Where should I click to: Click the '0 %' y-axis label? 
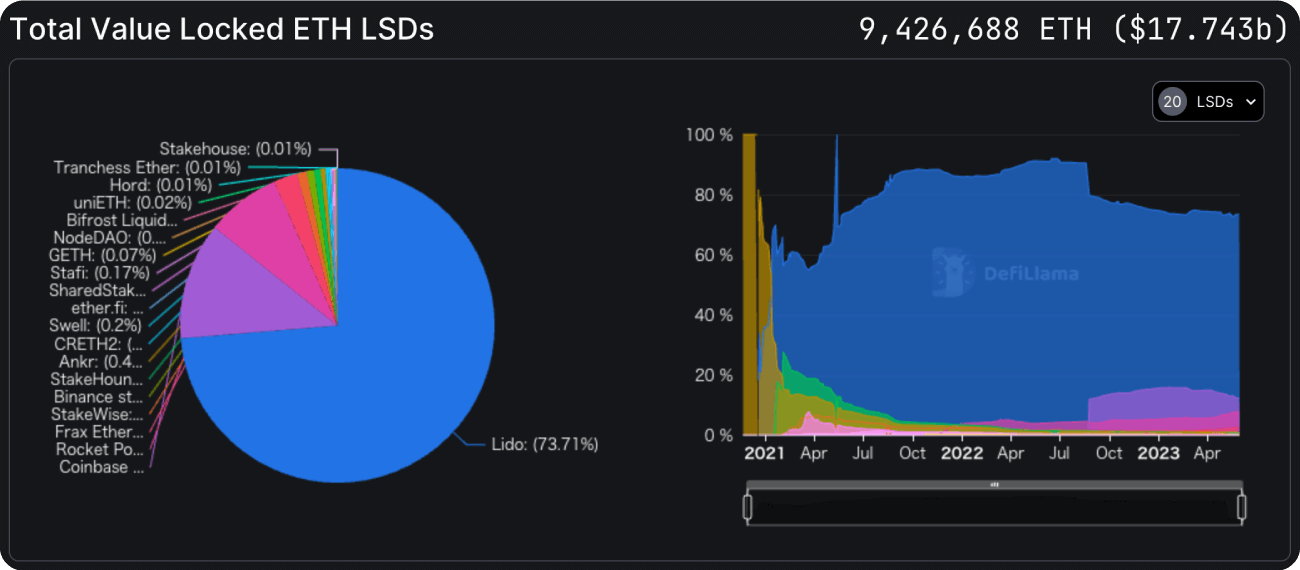pos(718,436)
